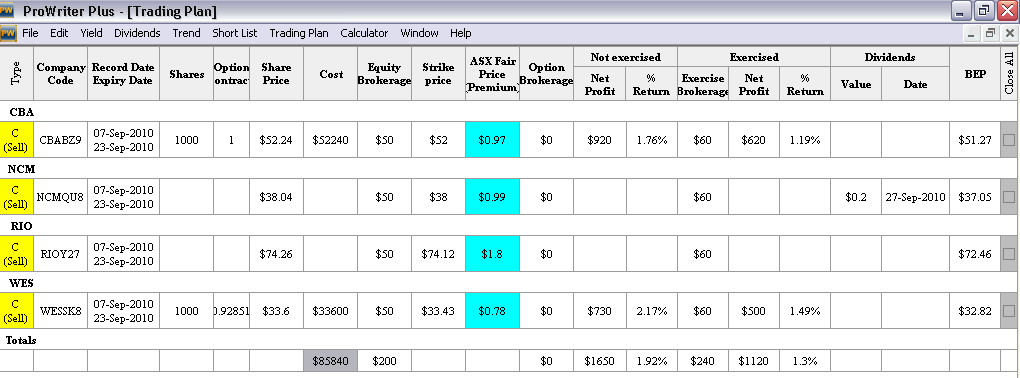Open the File menu
Screen dimensions: 1020x378
[x=31, y=33]
